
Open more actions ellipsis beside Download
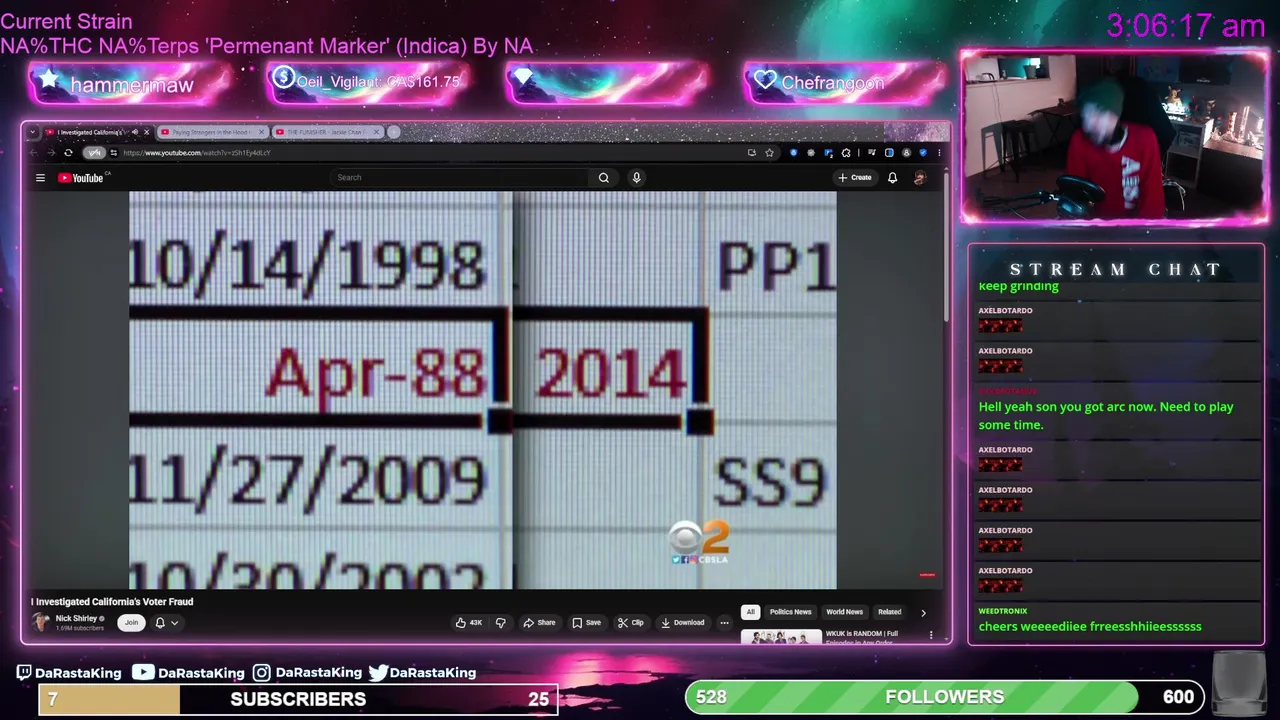(x=724, y=622)
